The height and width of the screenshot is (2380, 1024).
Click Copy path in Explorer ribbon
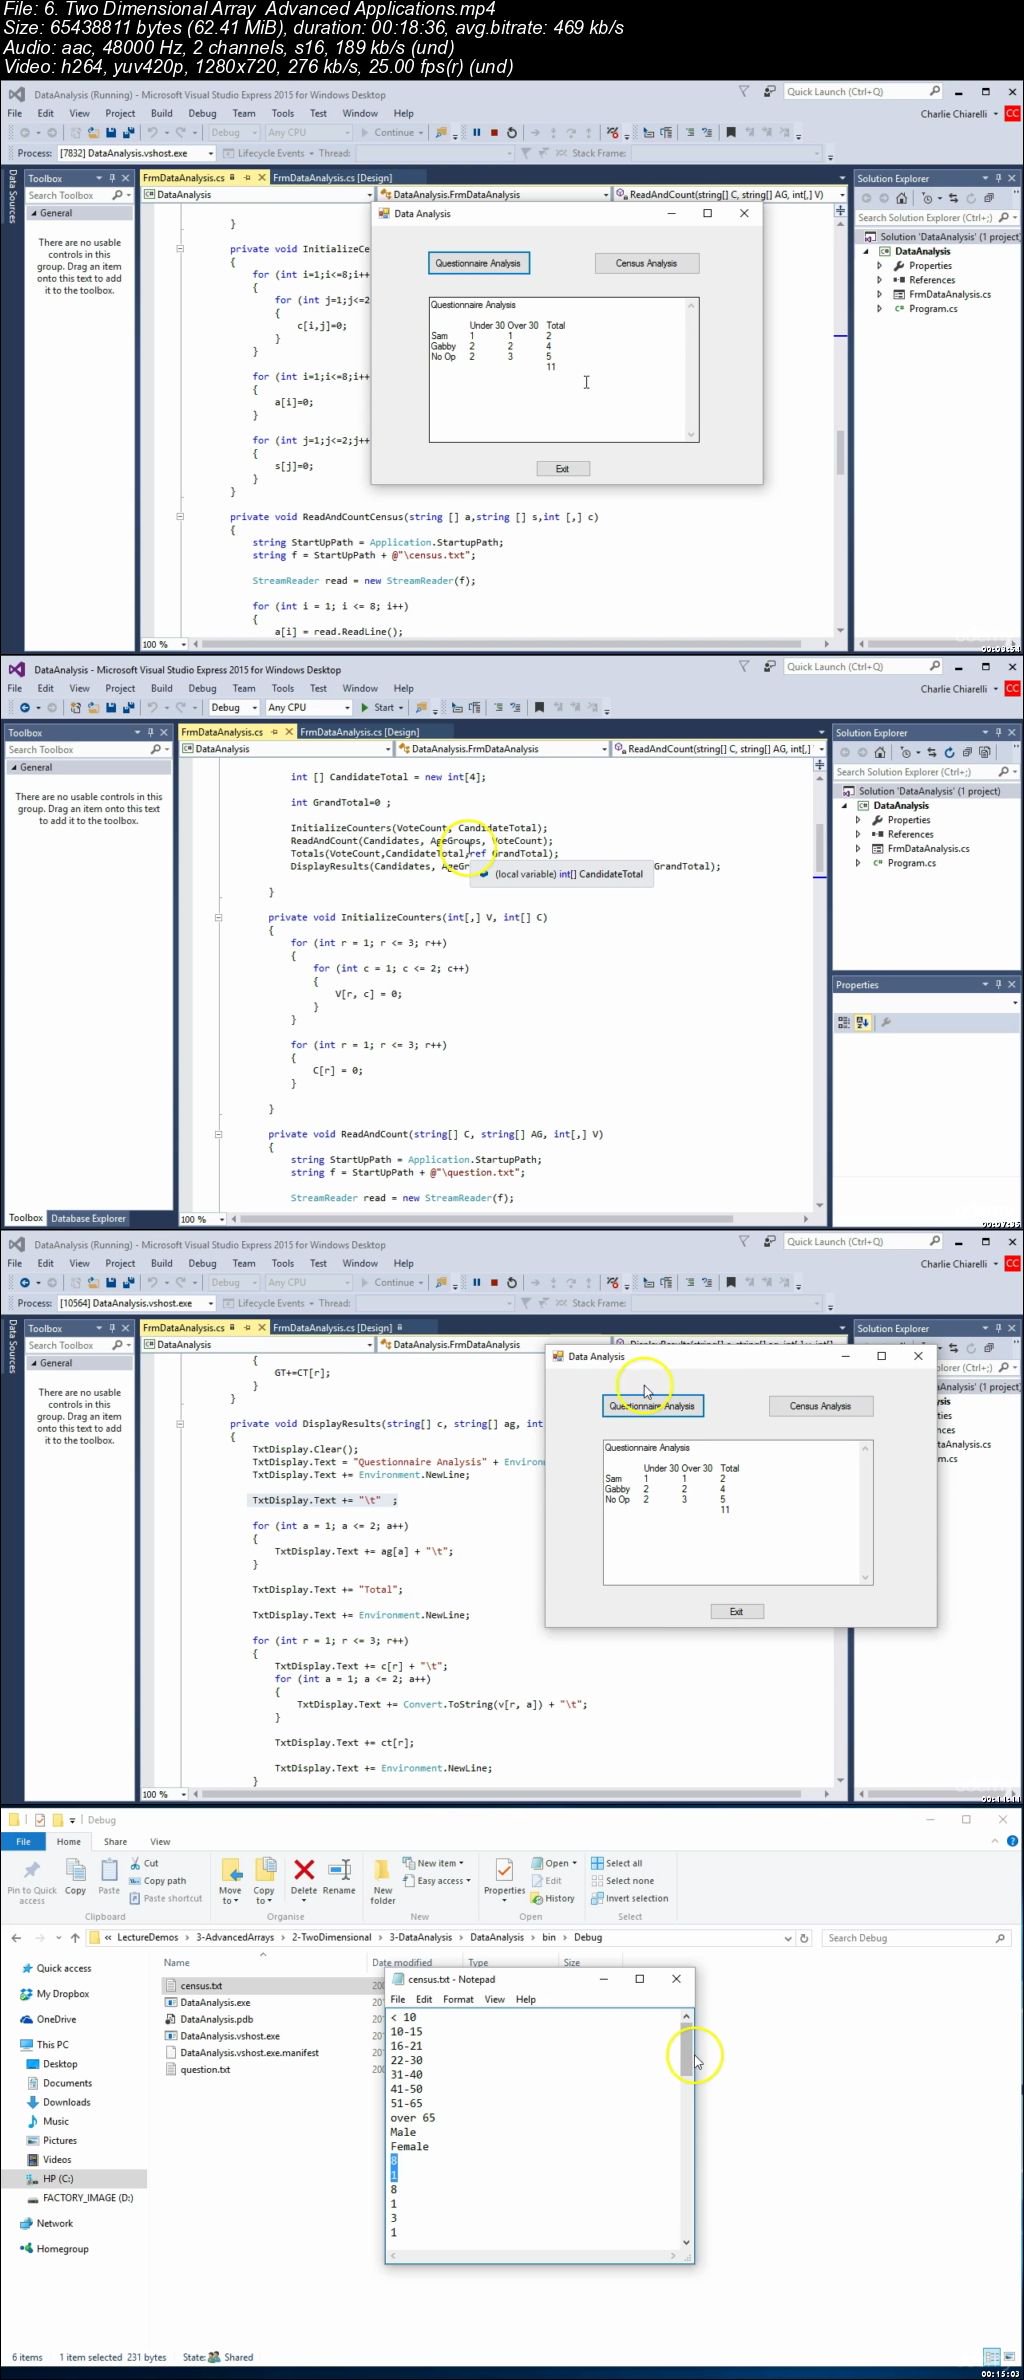(158, 1881)
